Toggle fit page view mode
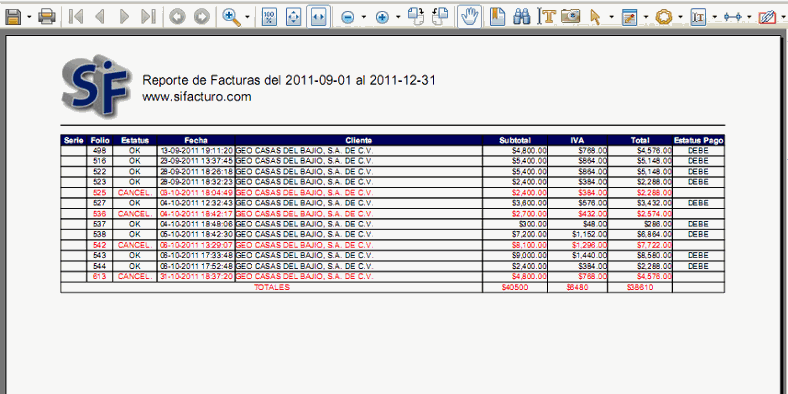 tap(293, 17)
